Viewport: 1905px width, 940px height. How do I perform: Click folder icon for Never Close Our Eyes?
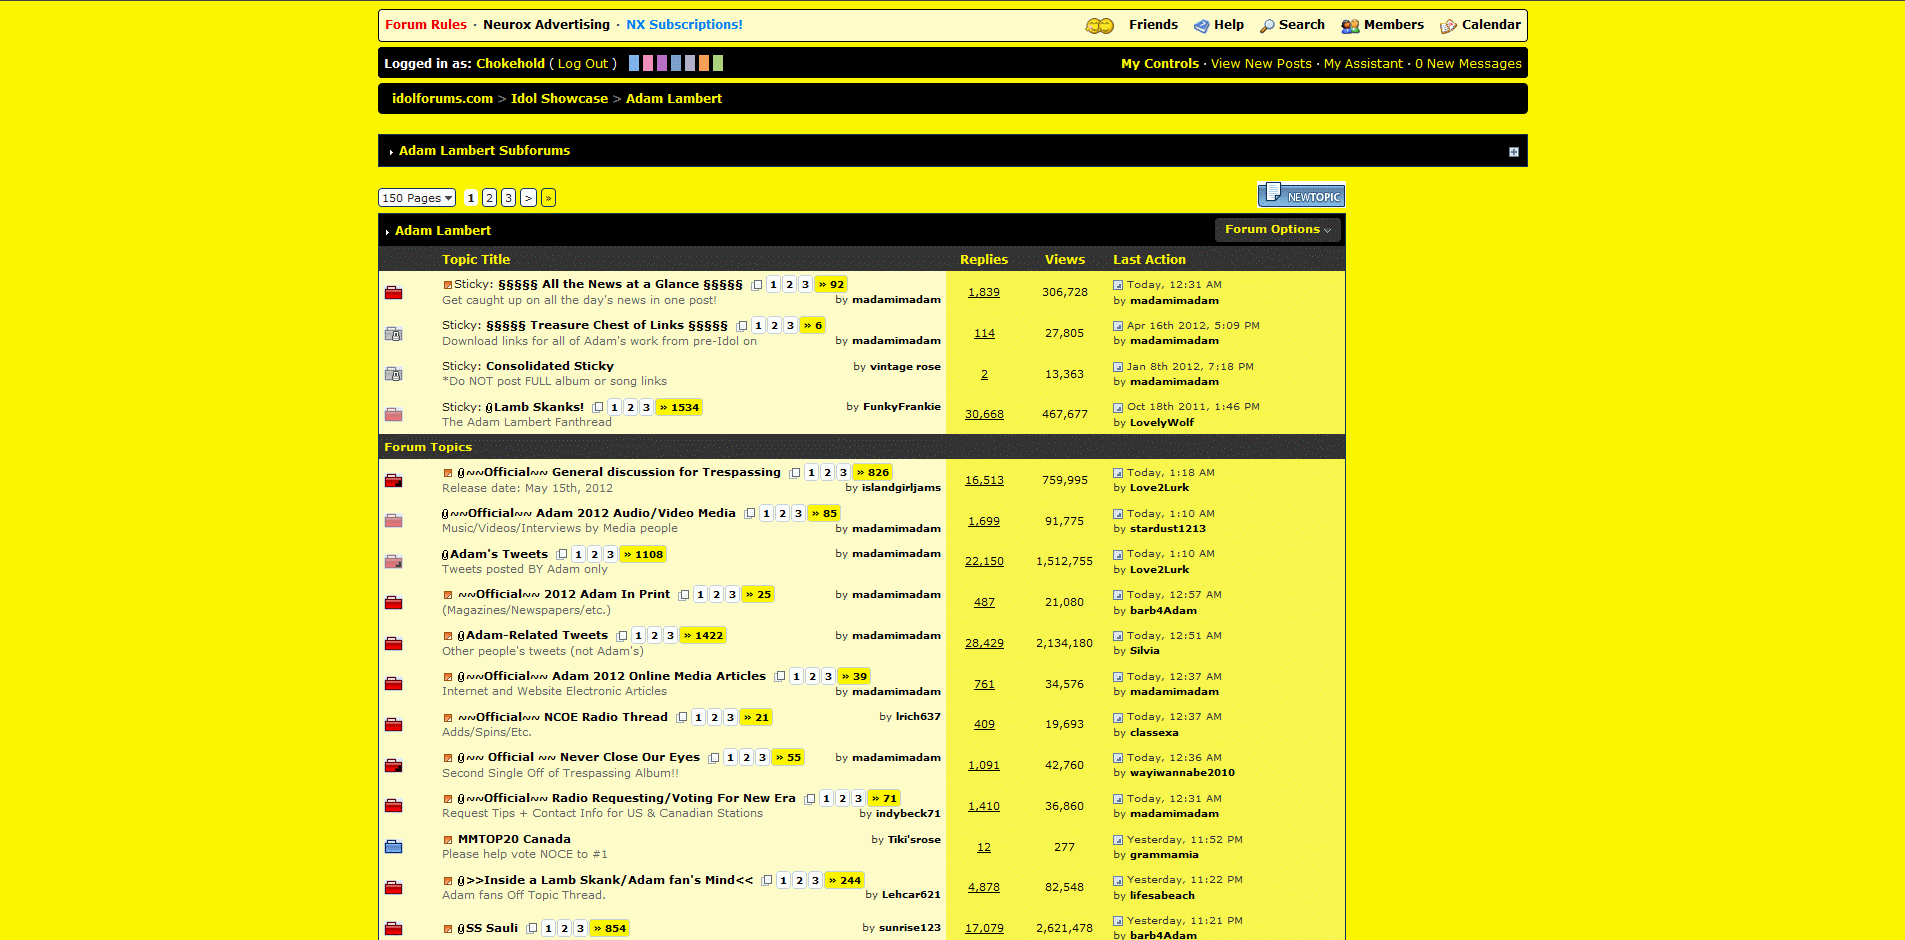394,765
